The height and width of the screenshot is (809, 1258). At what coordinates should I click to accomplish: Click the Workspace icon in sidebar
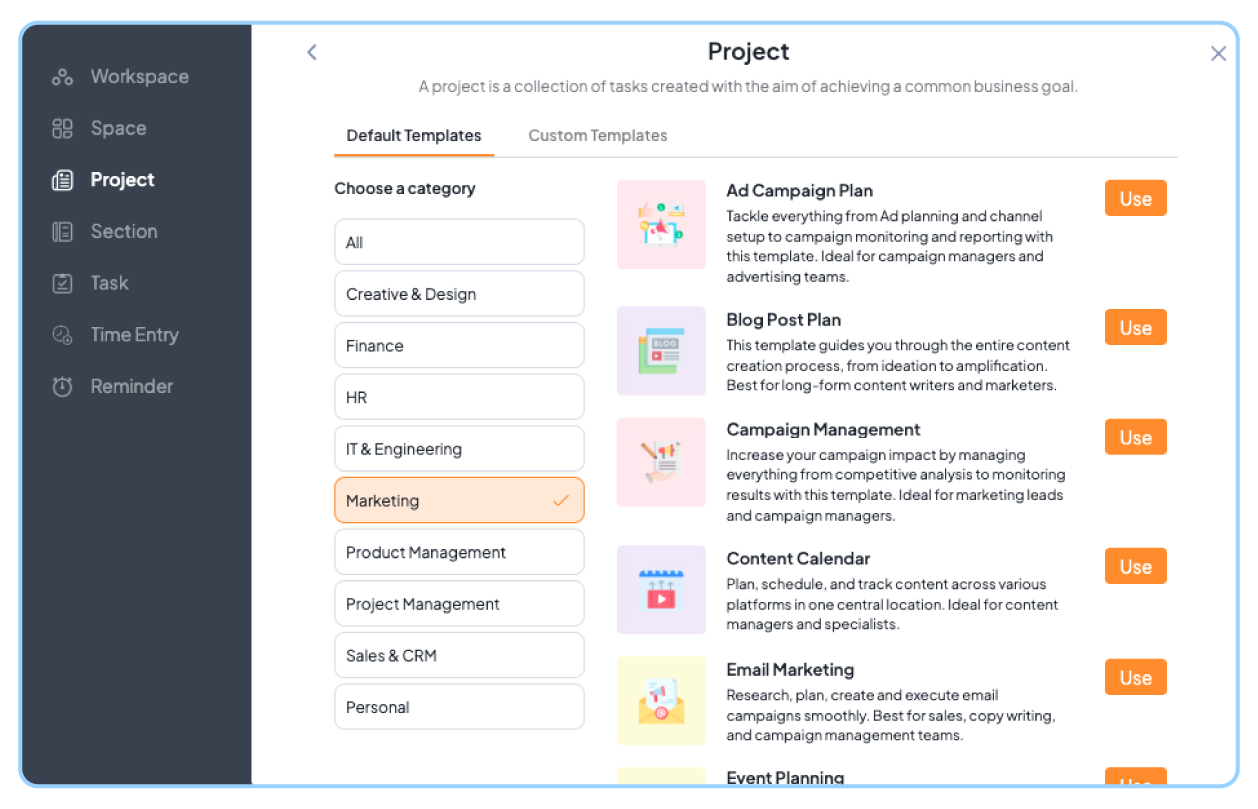tap(62, 77)
